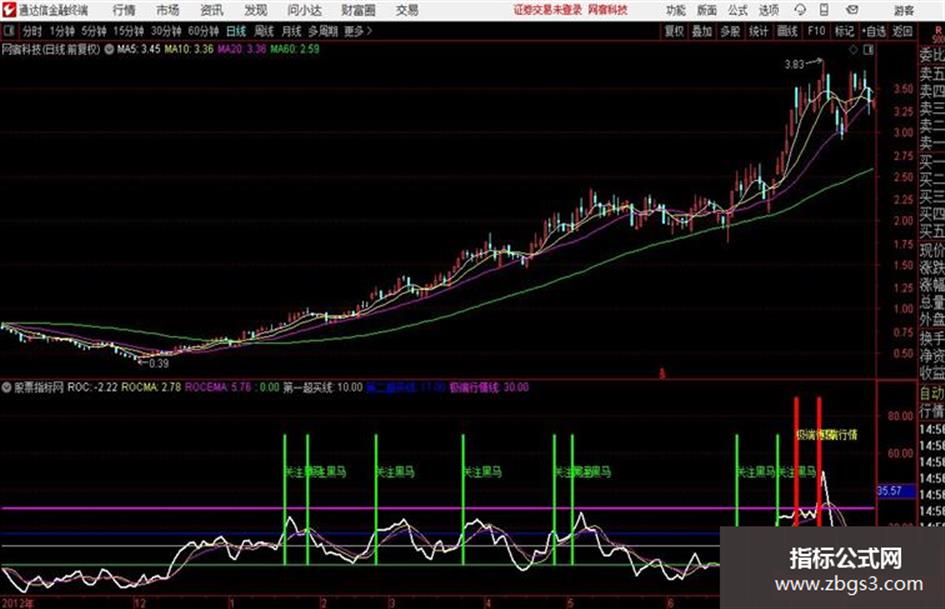945x609 pixels.
Task: Click the 返回 back button
Action: (x=902, y=31)
